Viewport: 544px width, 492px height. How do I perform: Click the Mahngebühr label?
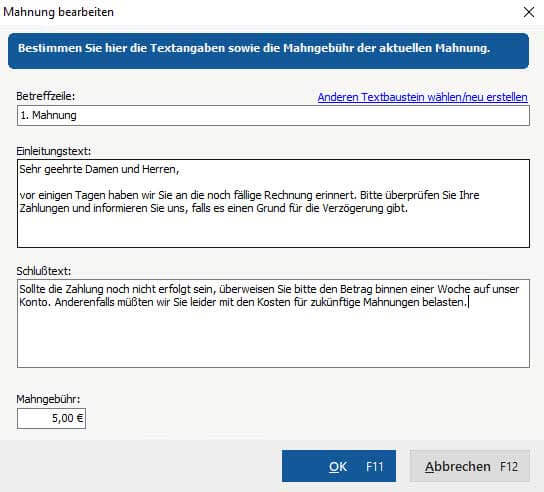48,399
